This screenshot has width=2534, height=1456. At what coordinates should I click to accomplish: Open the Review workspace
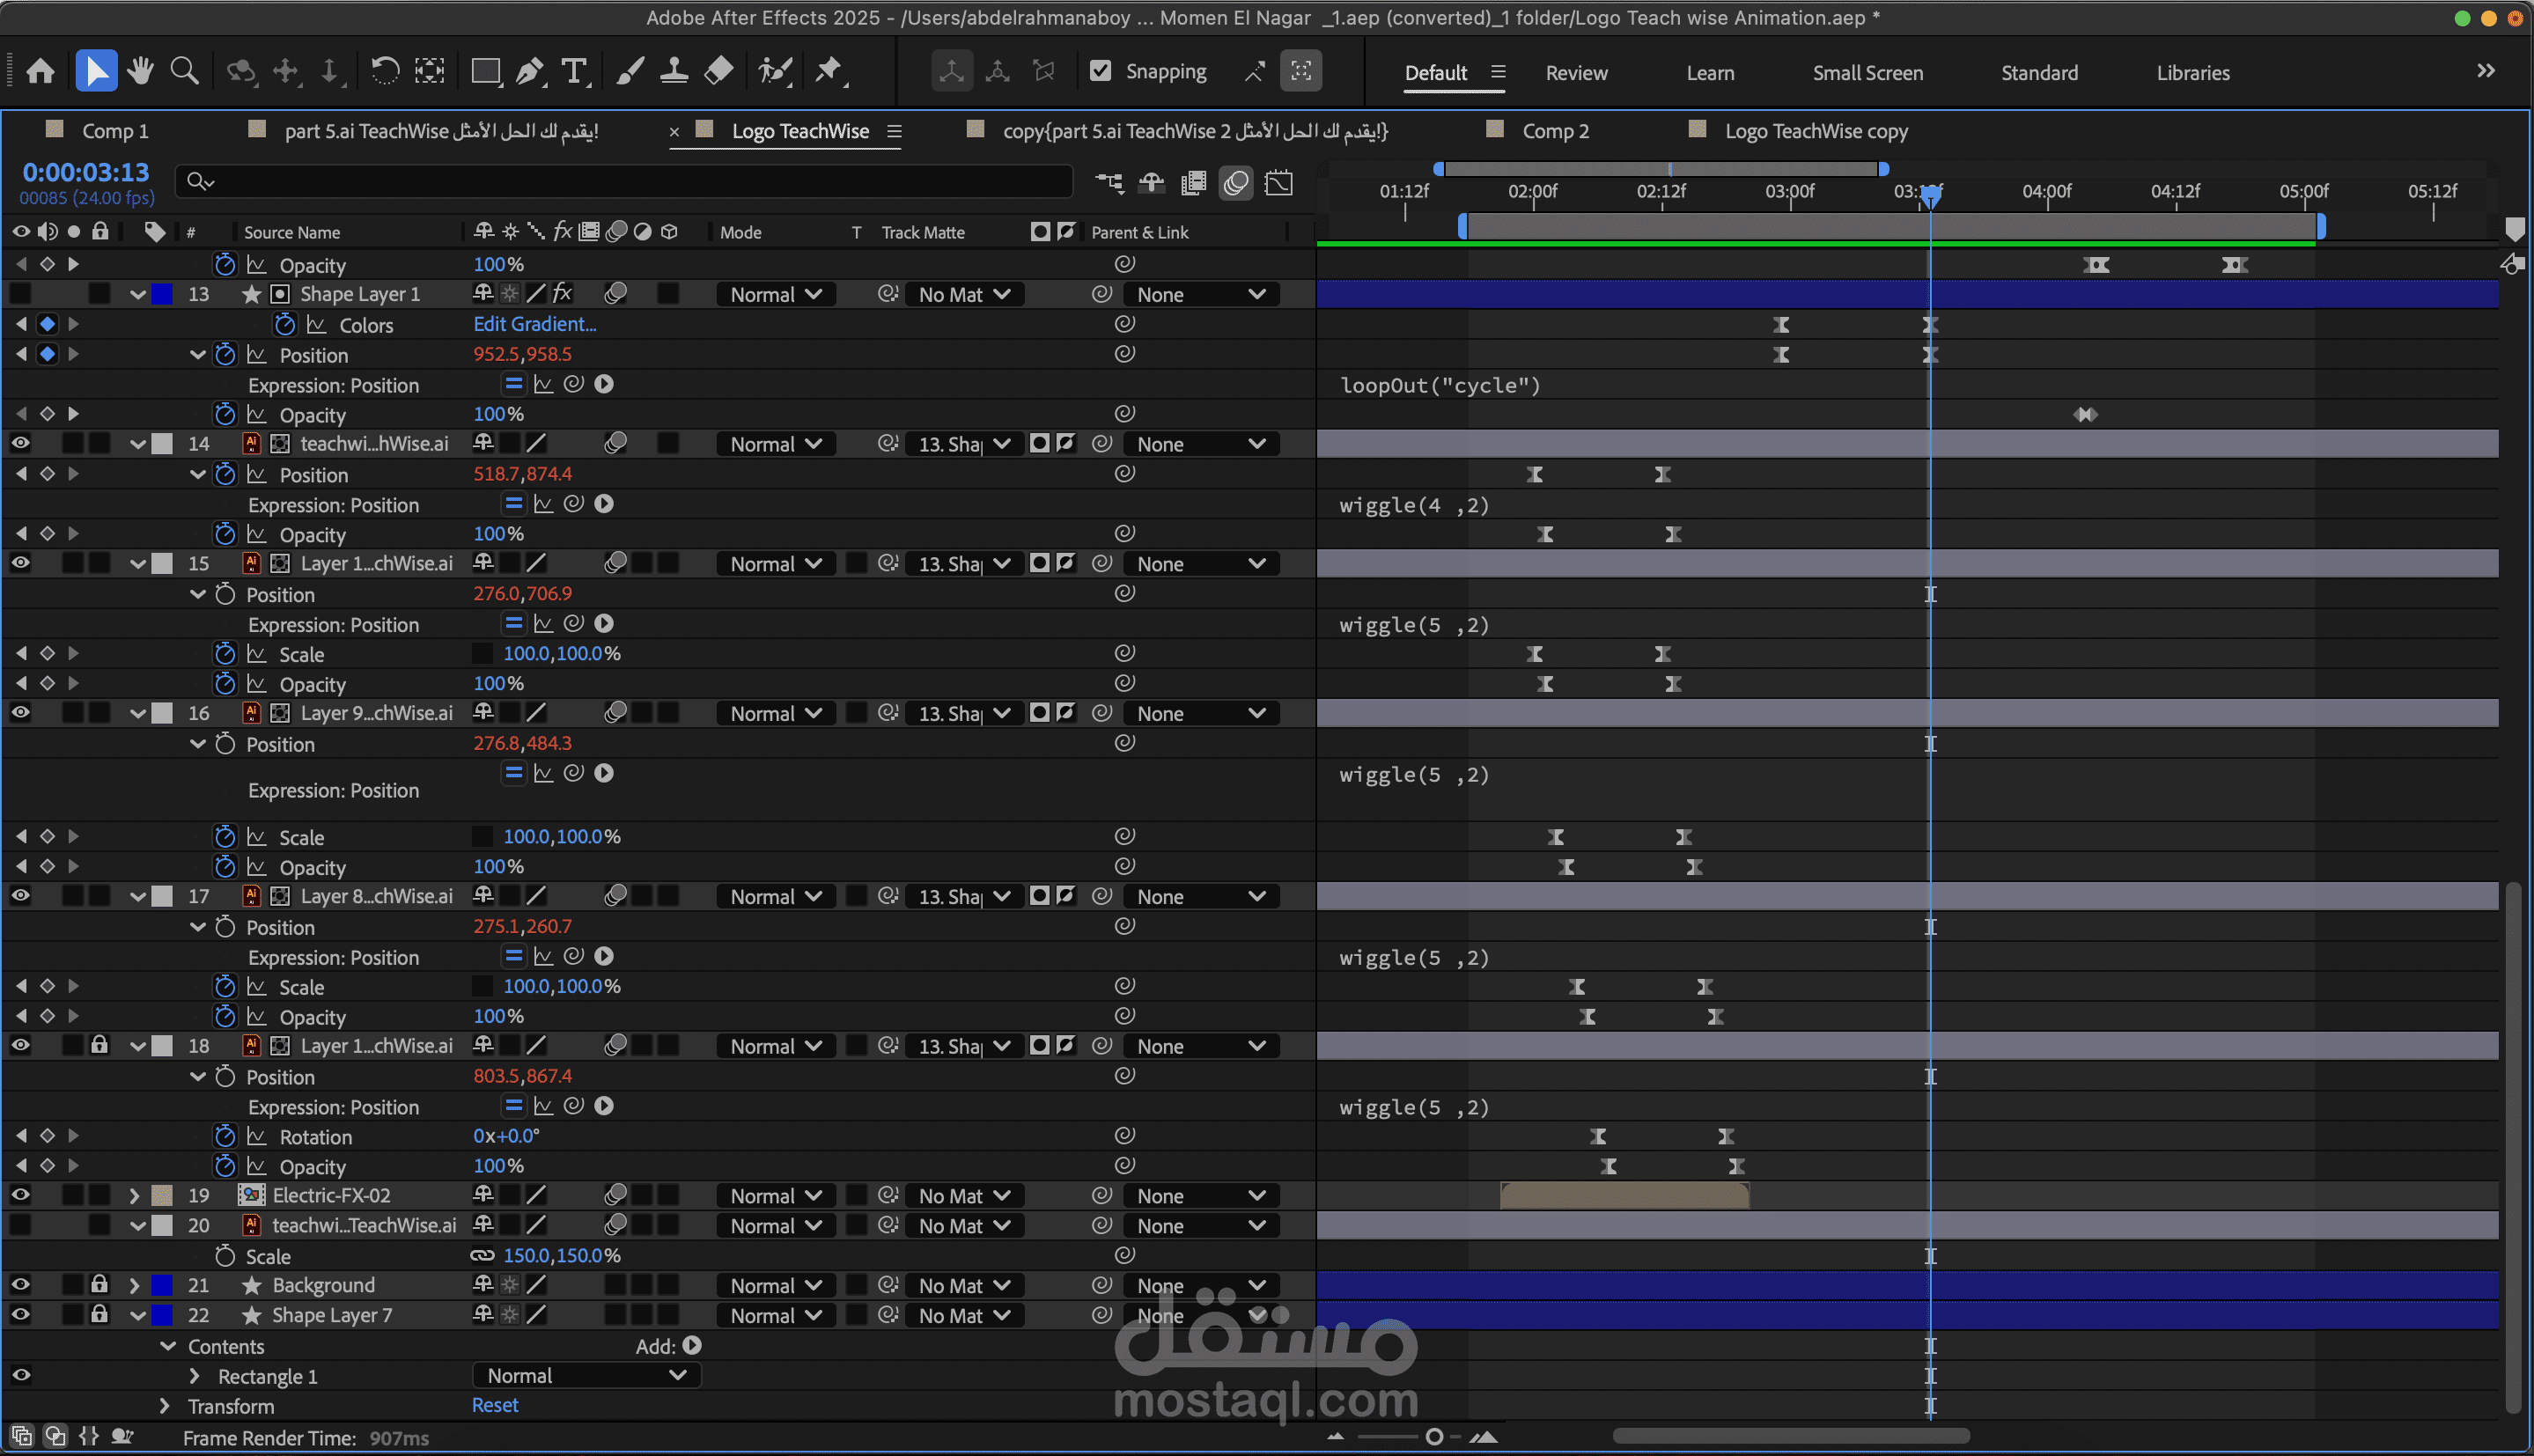tap(1576, 73)
